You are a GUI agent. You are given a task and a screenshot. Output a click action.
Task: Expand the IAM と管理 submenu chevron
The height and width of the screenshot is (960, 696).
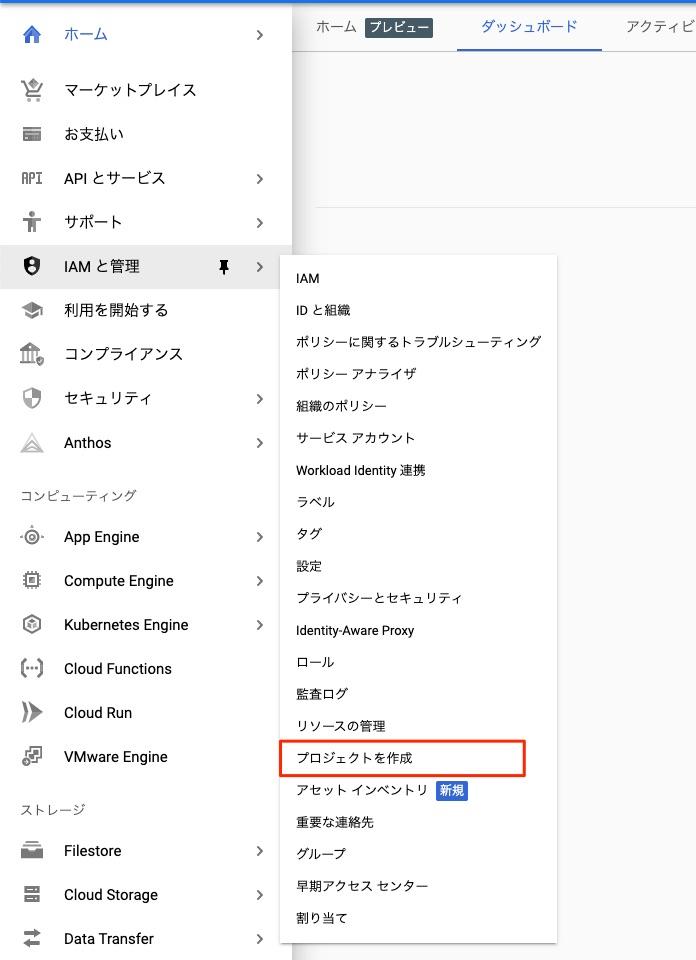pyautogui.click(x=260, y=267)
